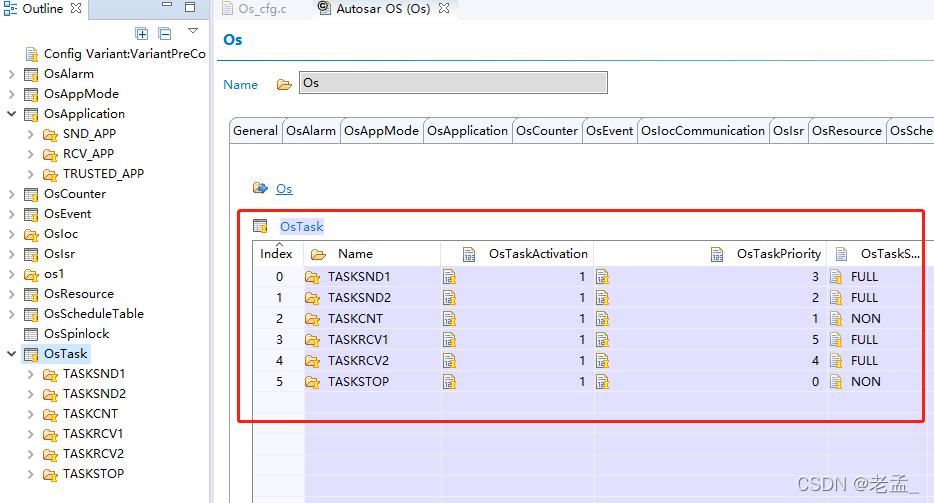Close the Outline view tab

tap(76, 8)
